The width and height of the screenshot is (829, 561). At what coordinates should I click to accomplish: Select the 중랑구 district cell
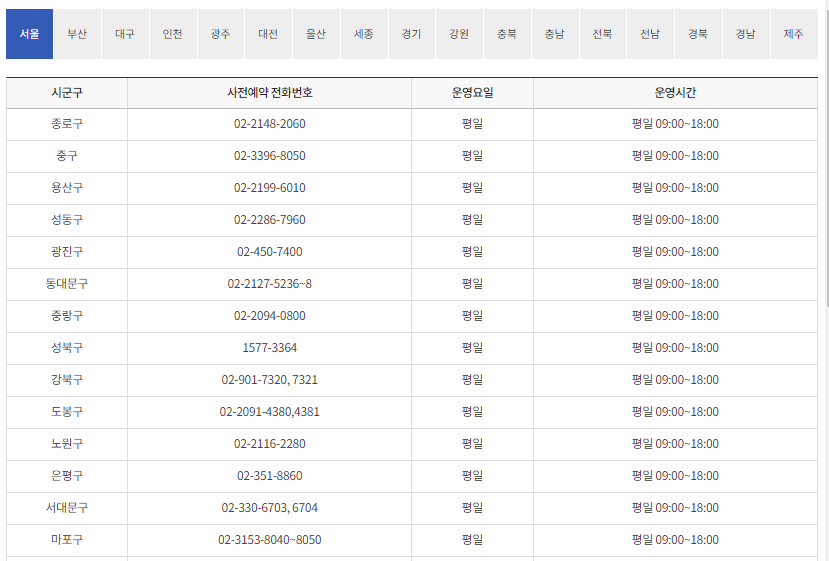click(x=67, y=316)
